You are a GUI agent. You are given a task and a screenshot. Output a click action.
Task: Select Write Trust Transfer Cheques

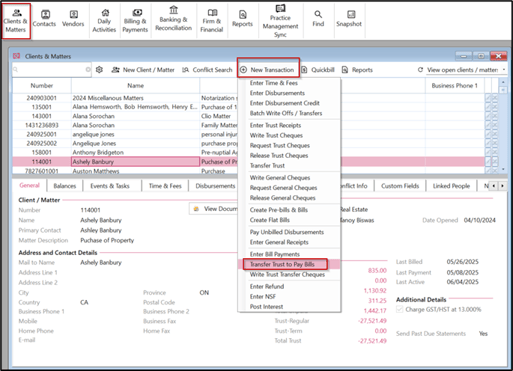coord(287,274)
